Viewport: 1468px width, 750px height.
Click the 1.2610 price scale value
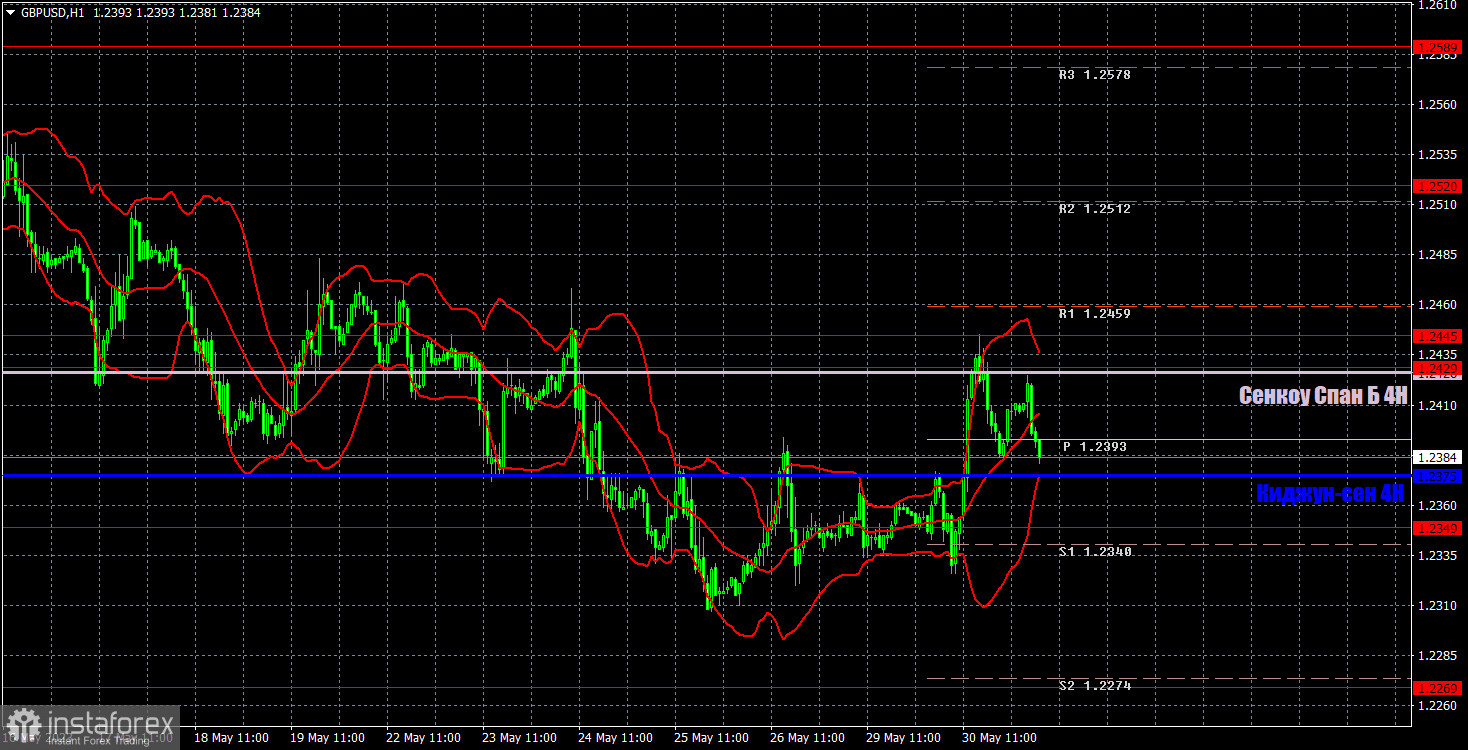point(1436,5)
